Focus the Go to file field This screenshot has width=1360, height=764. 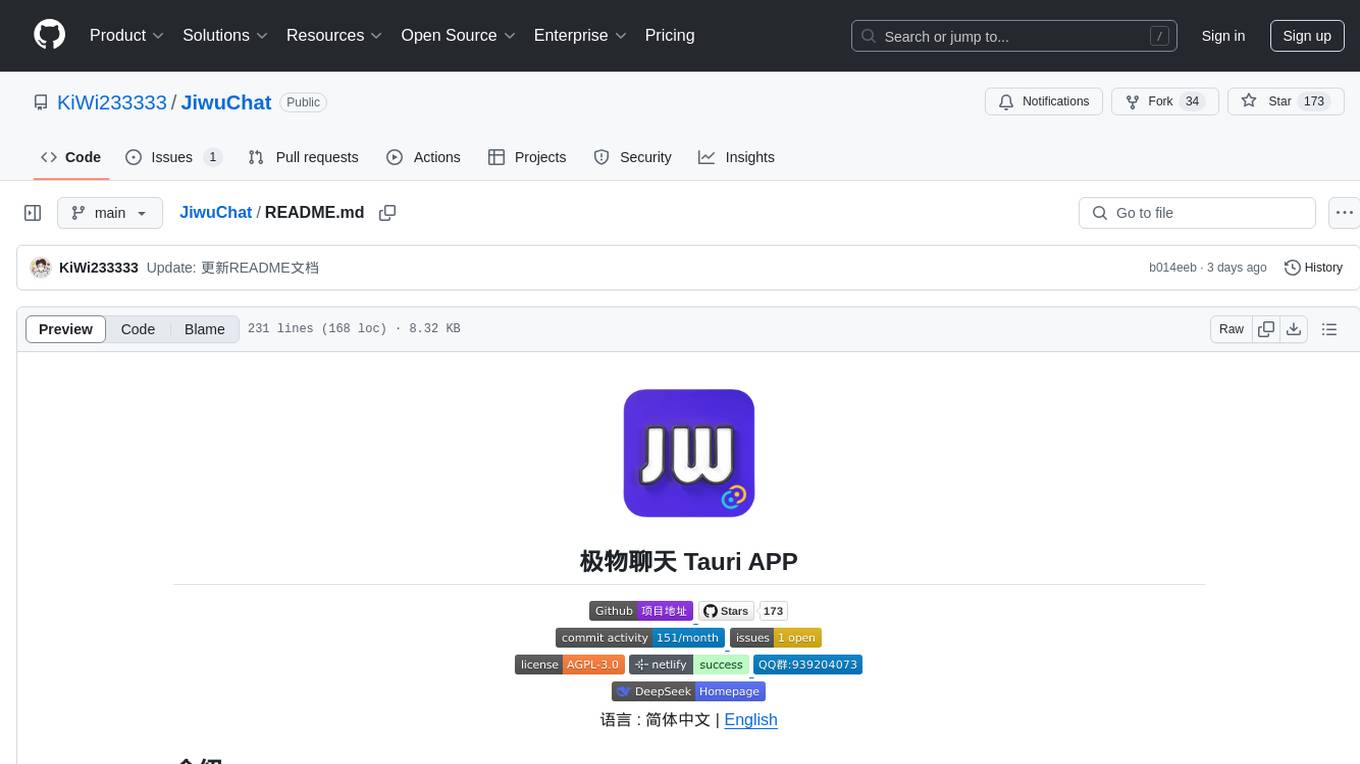click(1197, 213)
